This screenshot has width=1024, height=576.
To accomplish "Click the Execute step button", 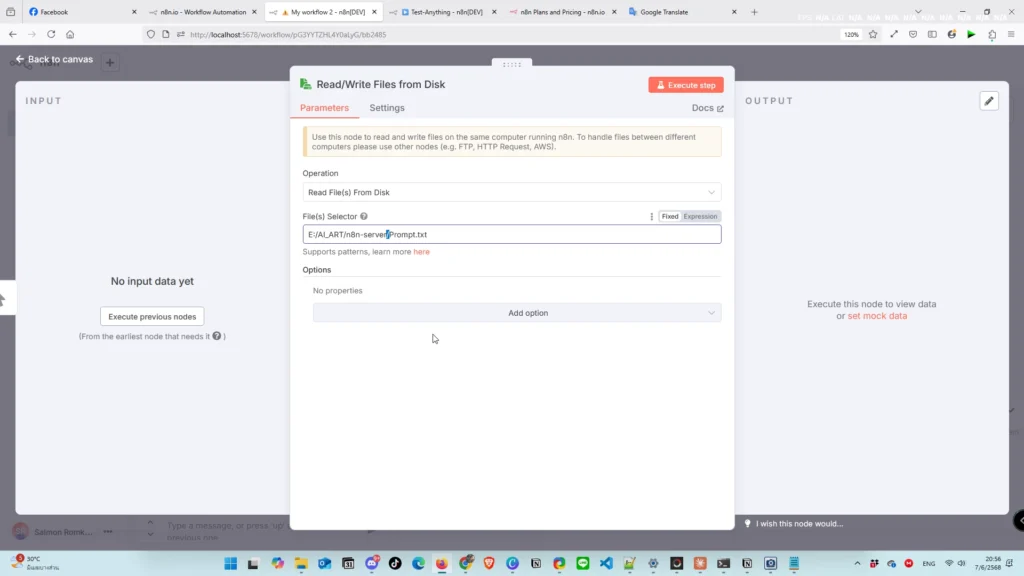I will [685, 85].
